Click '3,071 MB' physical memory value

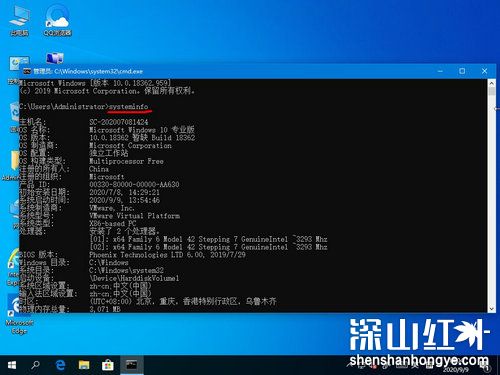(x=105, y=309)
